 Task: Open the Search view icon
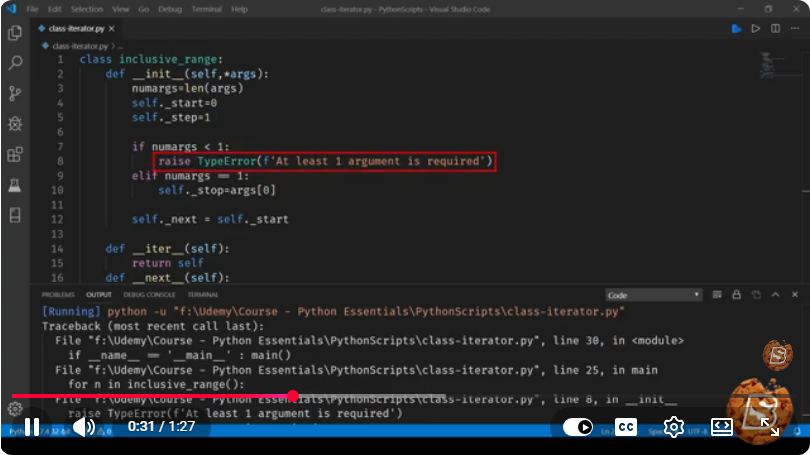[15, 63]
